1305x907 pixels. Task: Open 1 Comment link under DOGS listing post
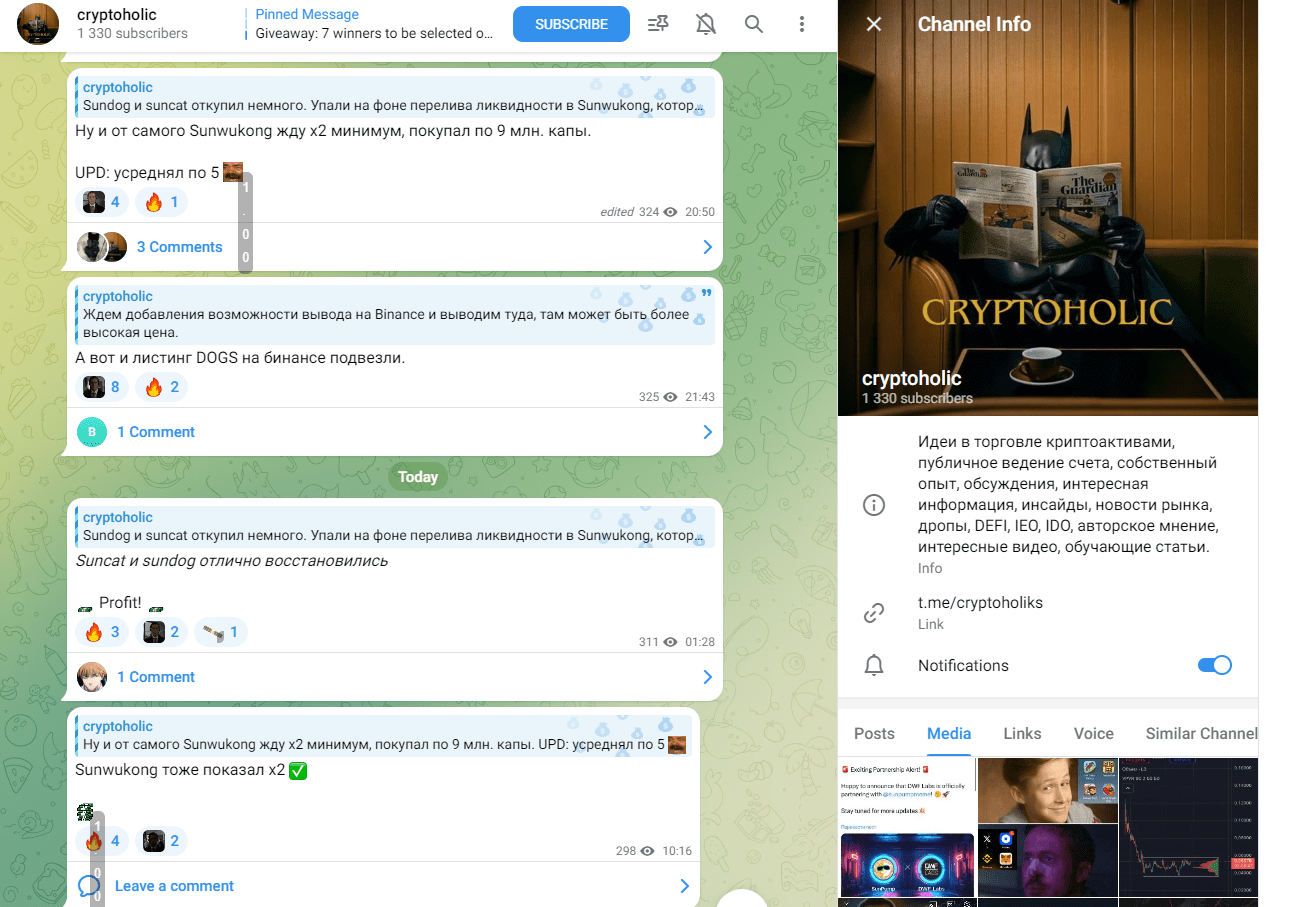click(155, 432)
